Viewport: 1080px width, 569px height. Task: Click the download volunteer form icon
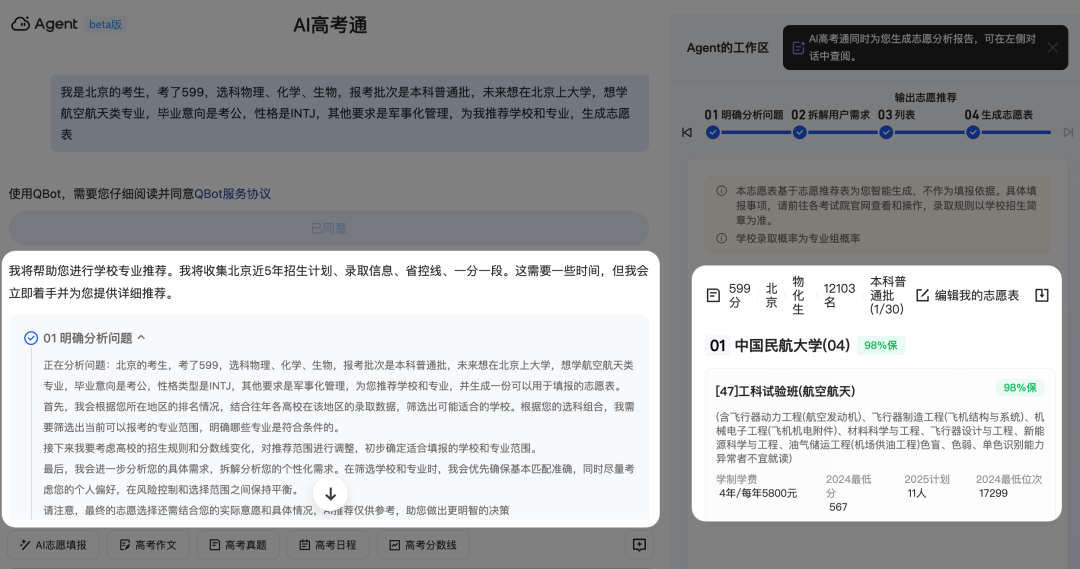[x=1041, y=295]
